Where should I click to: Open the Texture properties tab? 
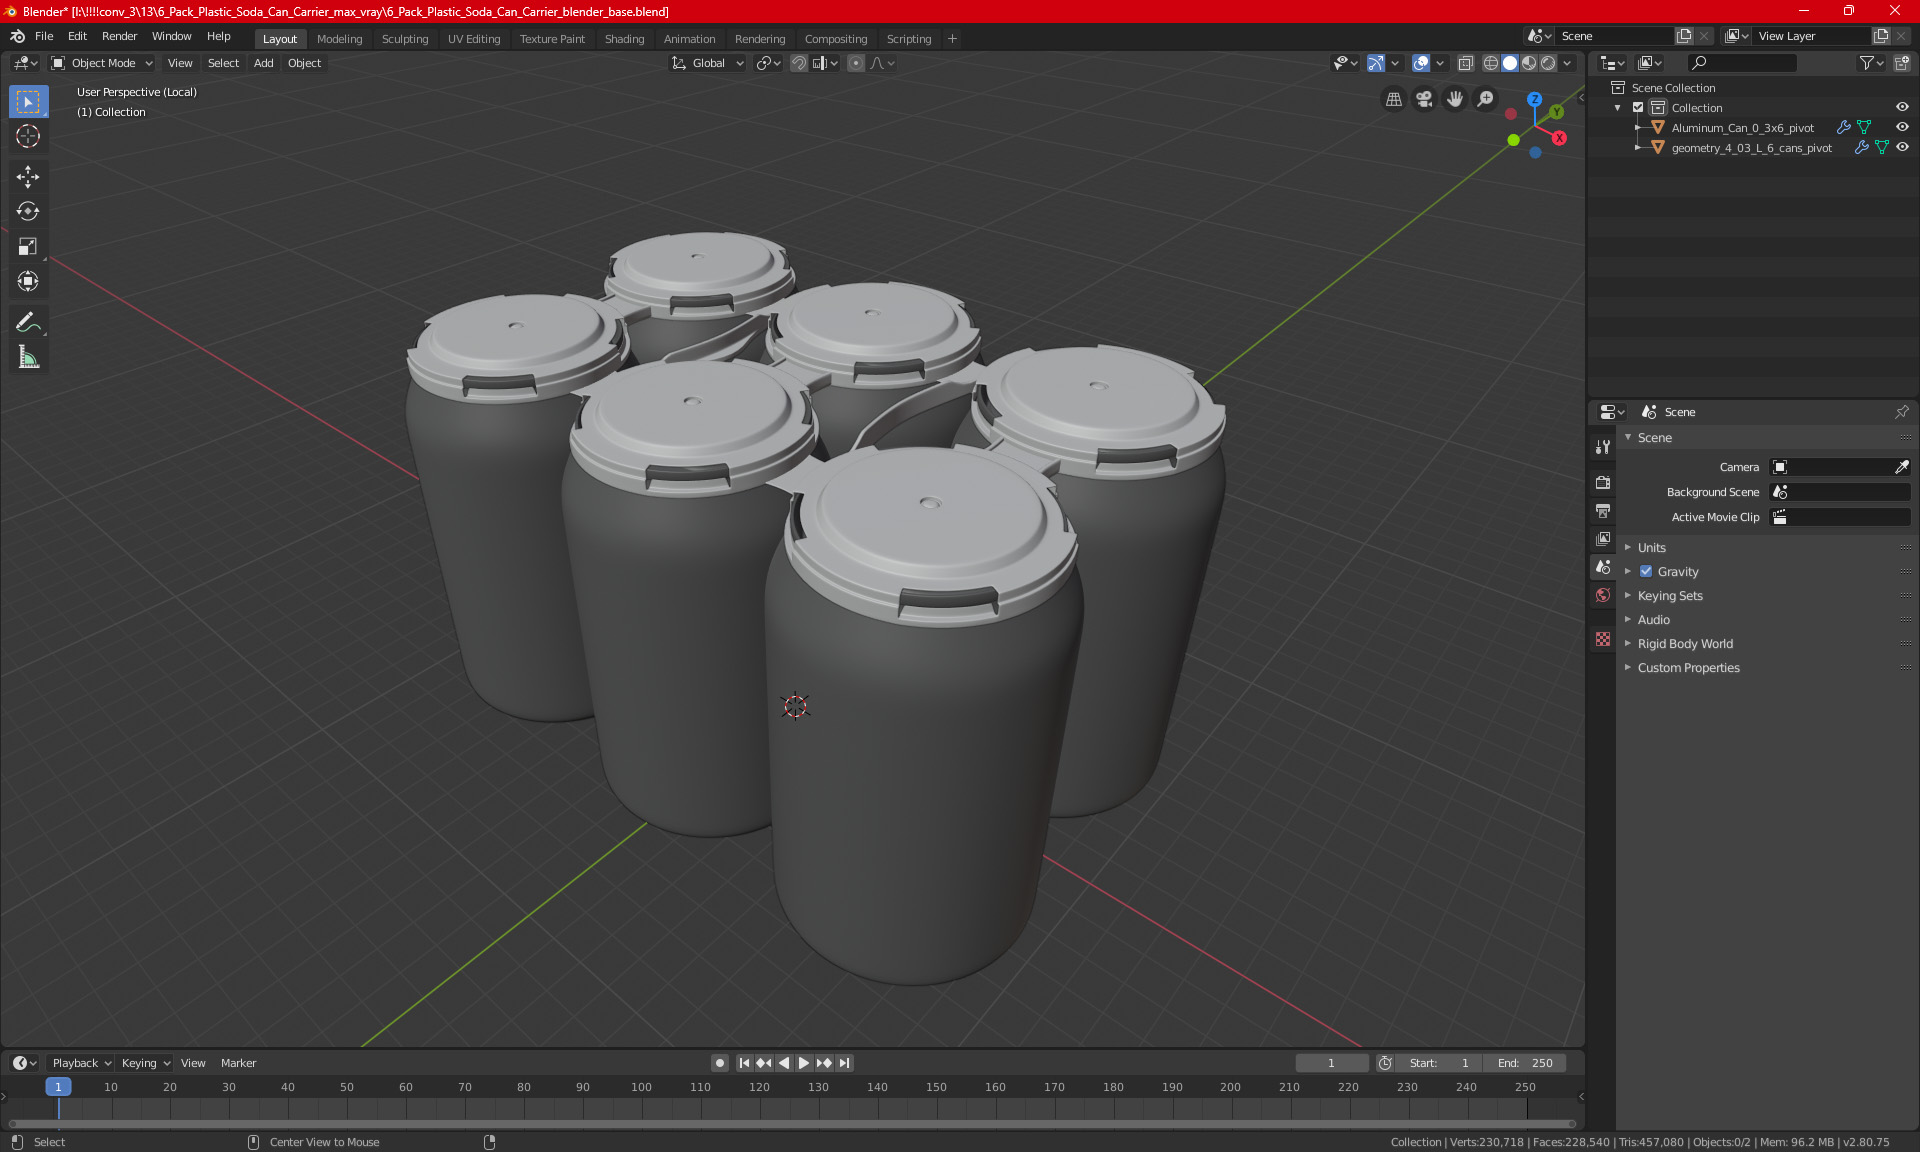pyautogui.click(x=1603, y=639)
